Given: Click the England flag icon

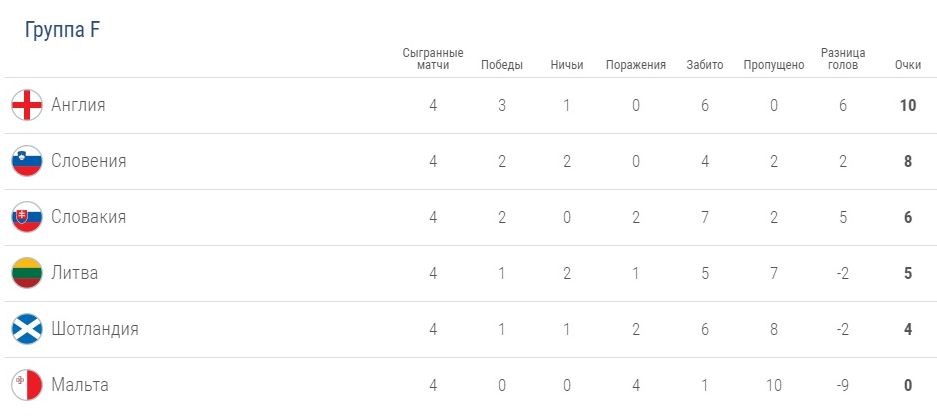Looking at the screenshot, I should (x=27, y=105).
